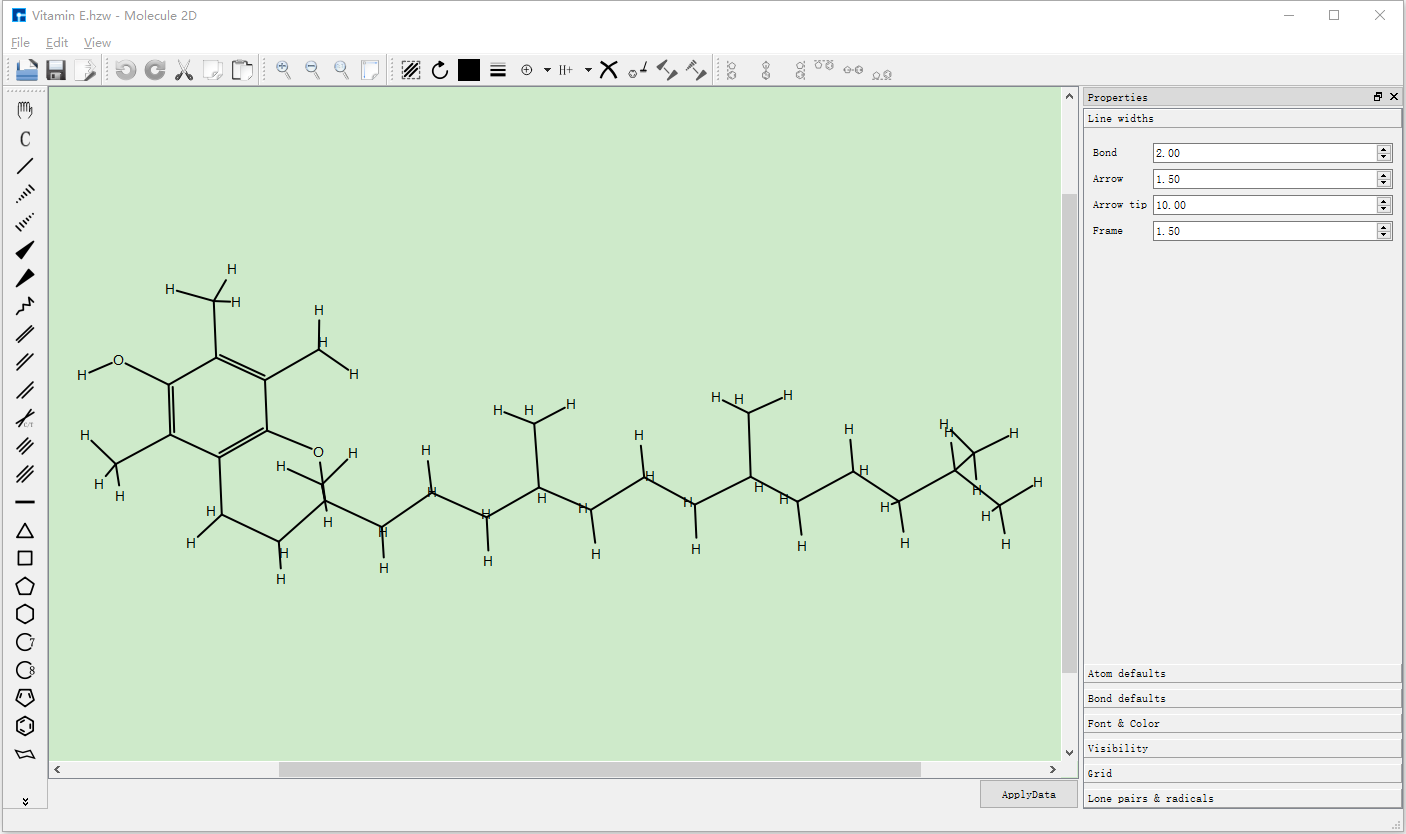The height and width of the screenshot is (834, 1406).
Task: Click the black color swatch in toolbar
Action: coord(469,70)
